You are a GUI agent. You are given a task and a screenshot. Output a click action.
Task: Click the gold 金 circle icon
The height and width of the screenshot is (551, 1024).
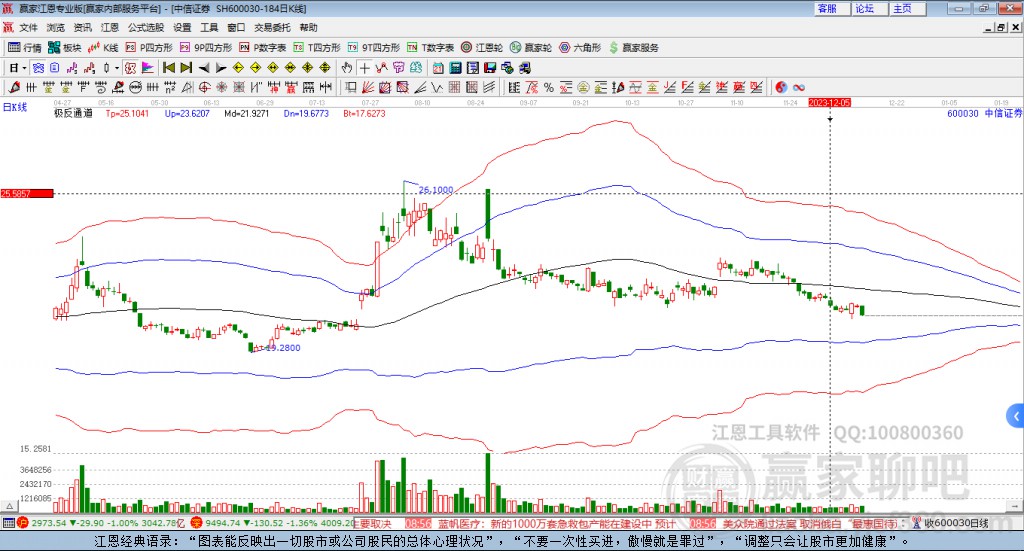583,87
